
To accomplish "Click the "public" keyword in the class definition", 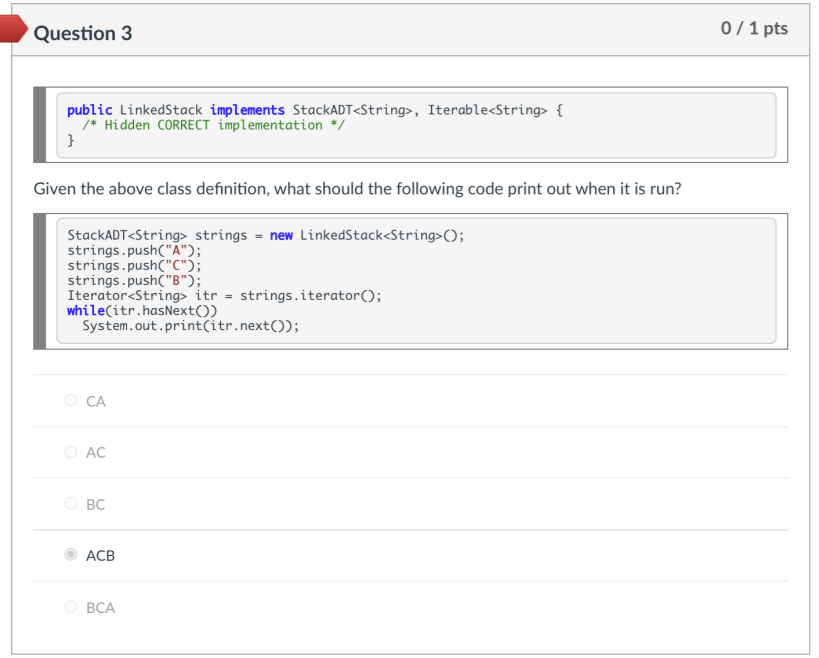I will (x=89, y=110).
